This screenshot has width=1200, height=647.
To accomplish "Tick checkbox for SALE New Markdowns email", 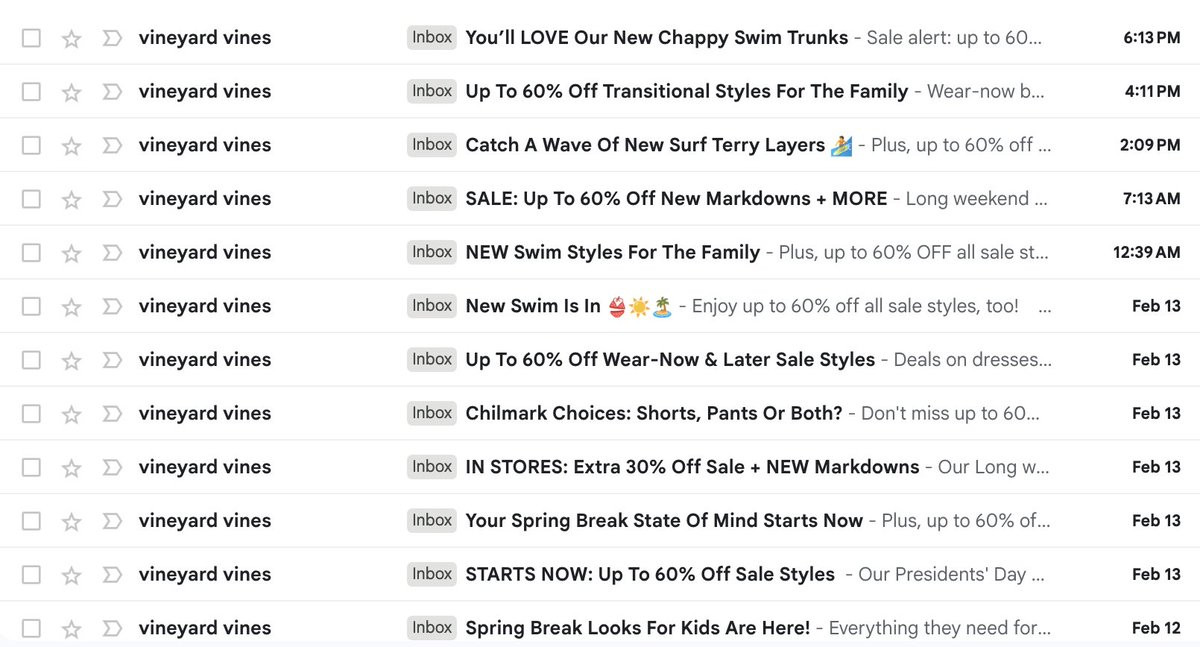I will tap(31, 199).
